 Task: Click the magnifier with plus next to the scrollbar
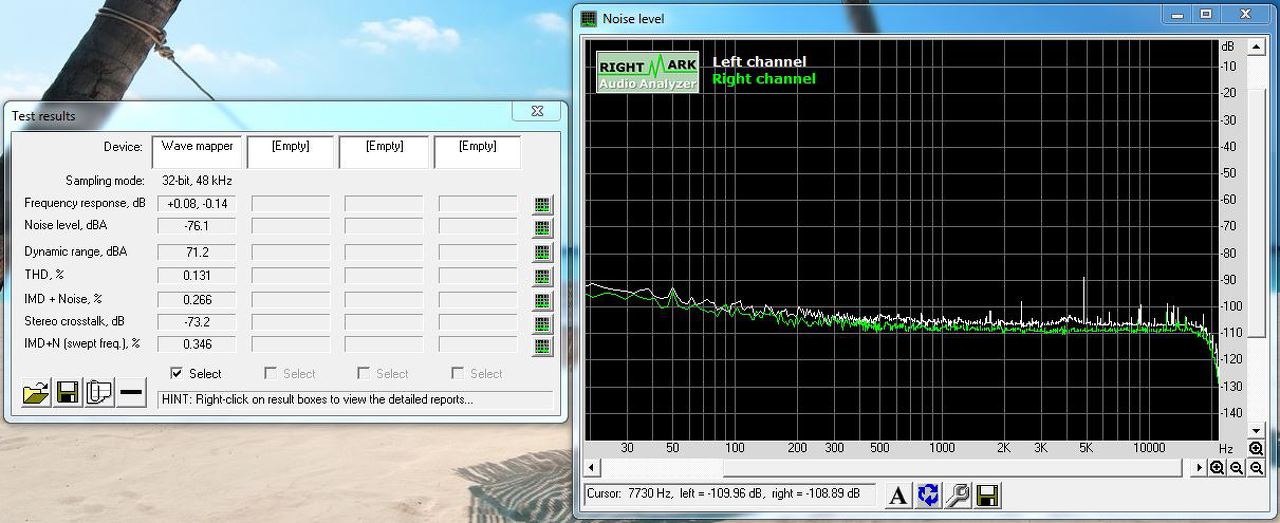(x=1217, y=468)
